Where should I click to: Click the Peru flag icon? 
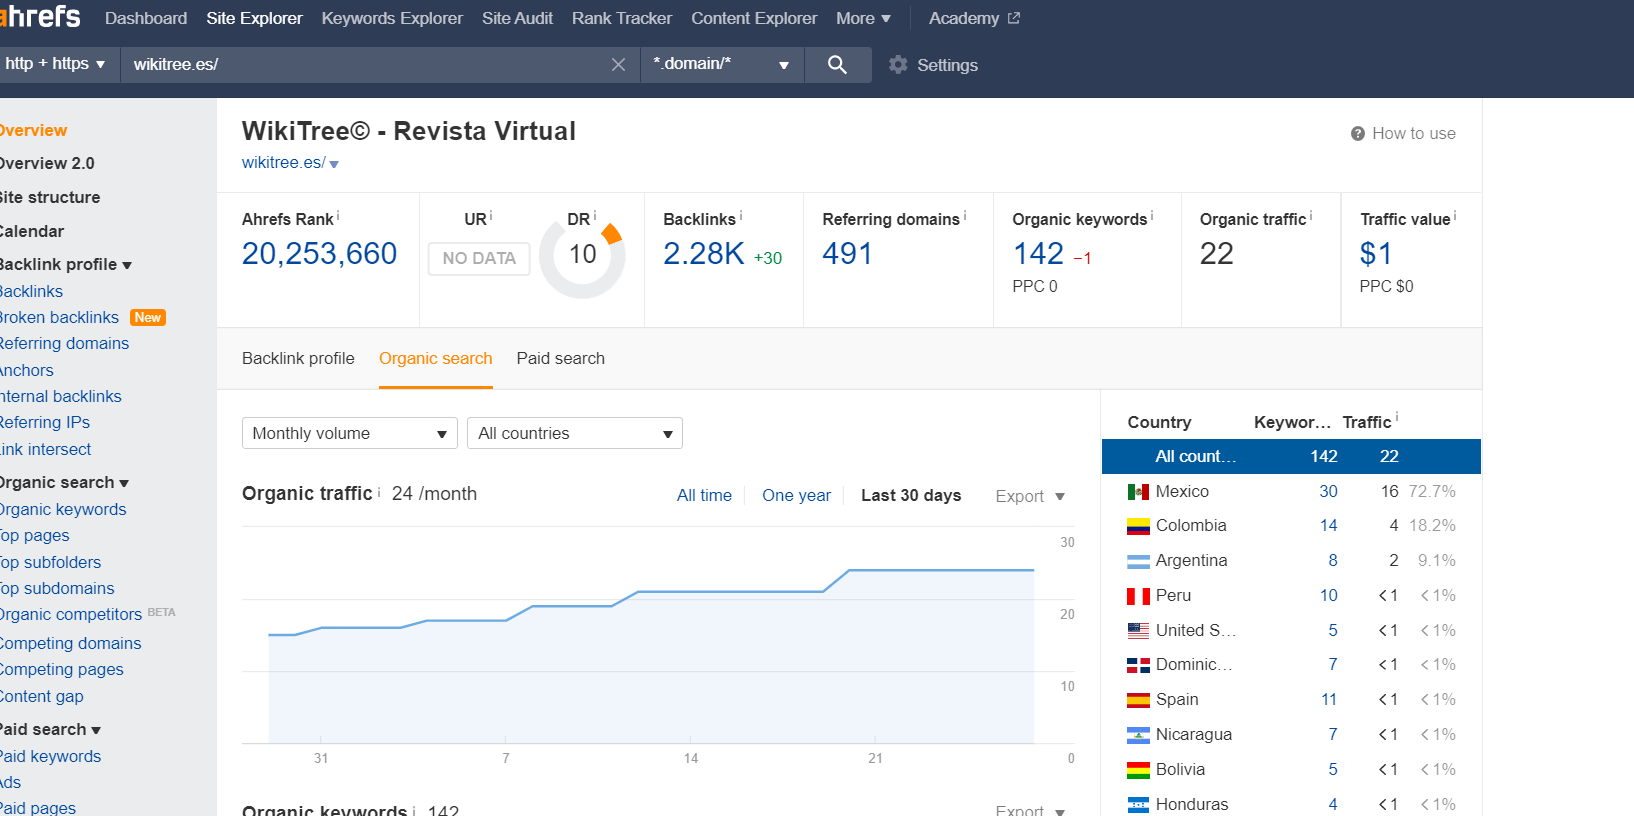point(1138,596)
